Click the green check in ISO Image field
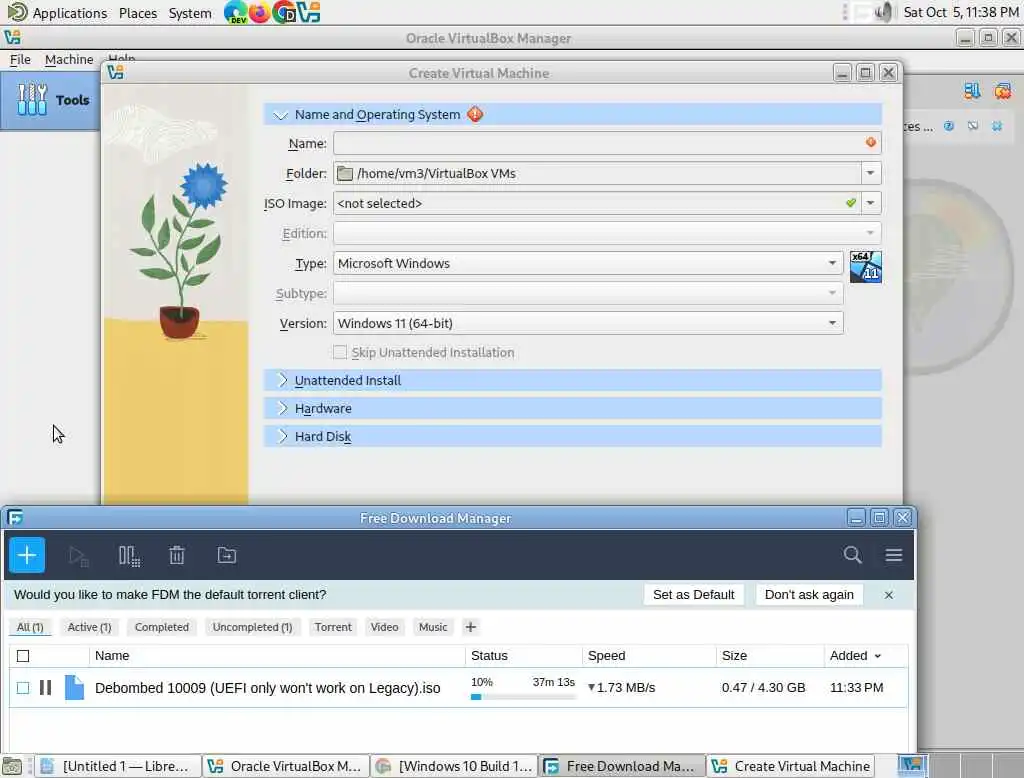1024x778 pixels. click(850, 203)
